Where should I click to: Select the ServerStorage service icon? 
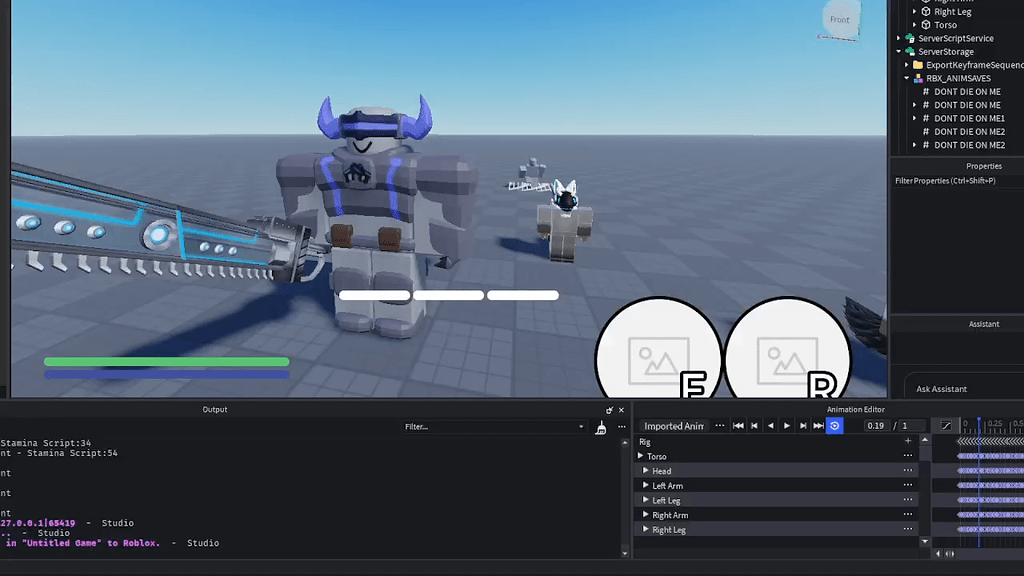910,52
